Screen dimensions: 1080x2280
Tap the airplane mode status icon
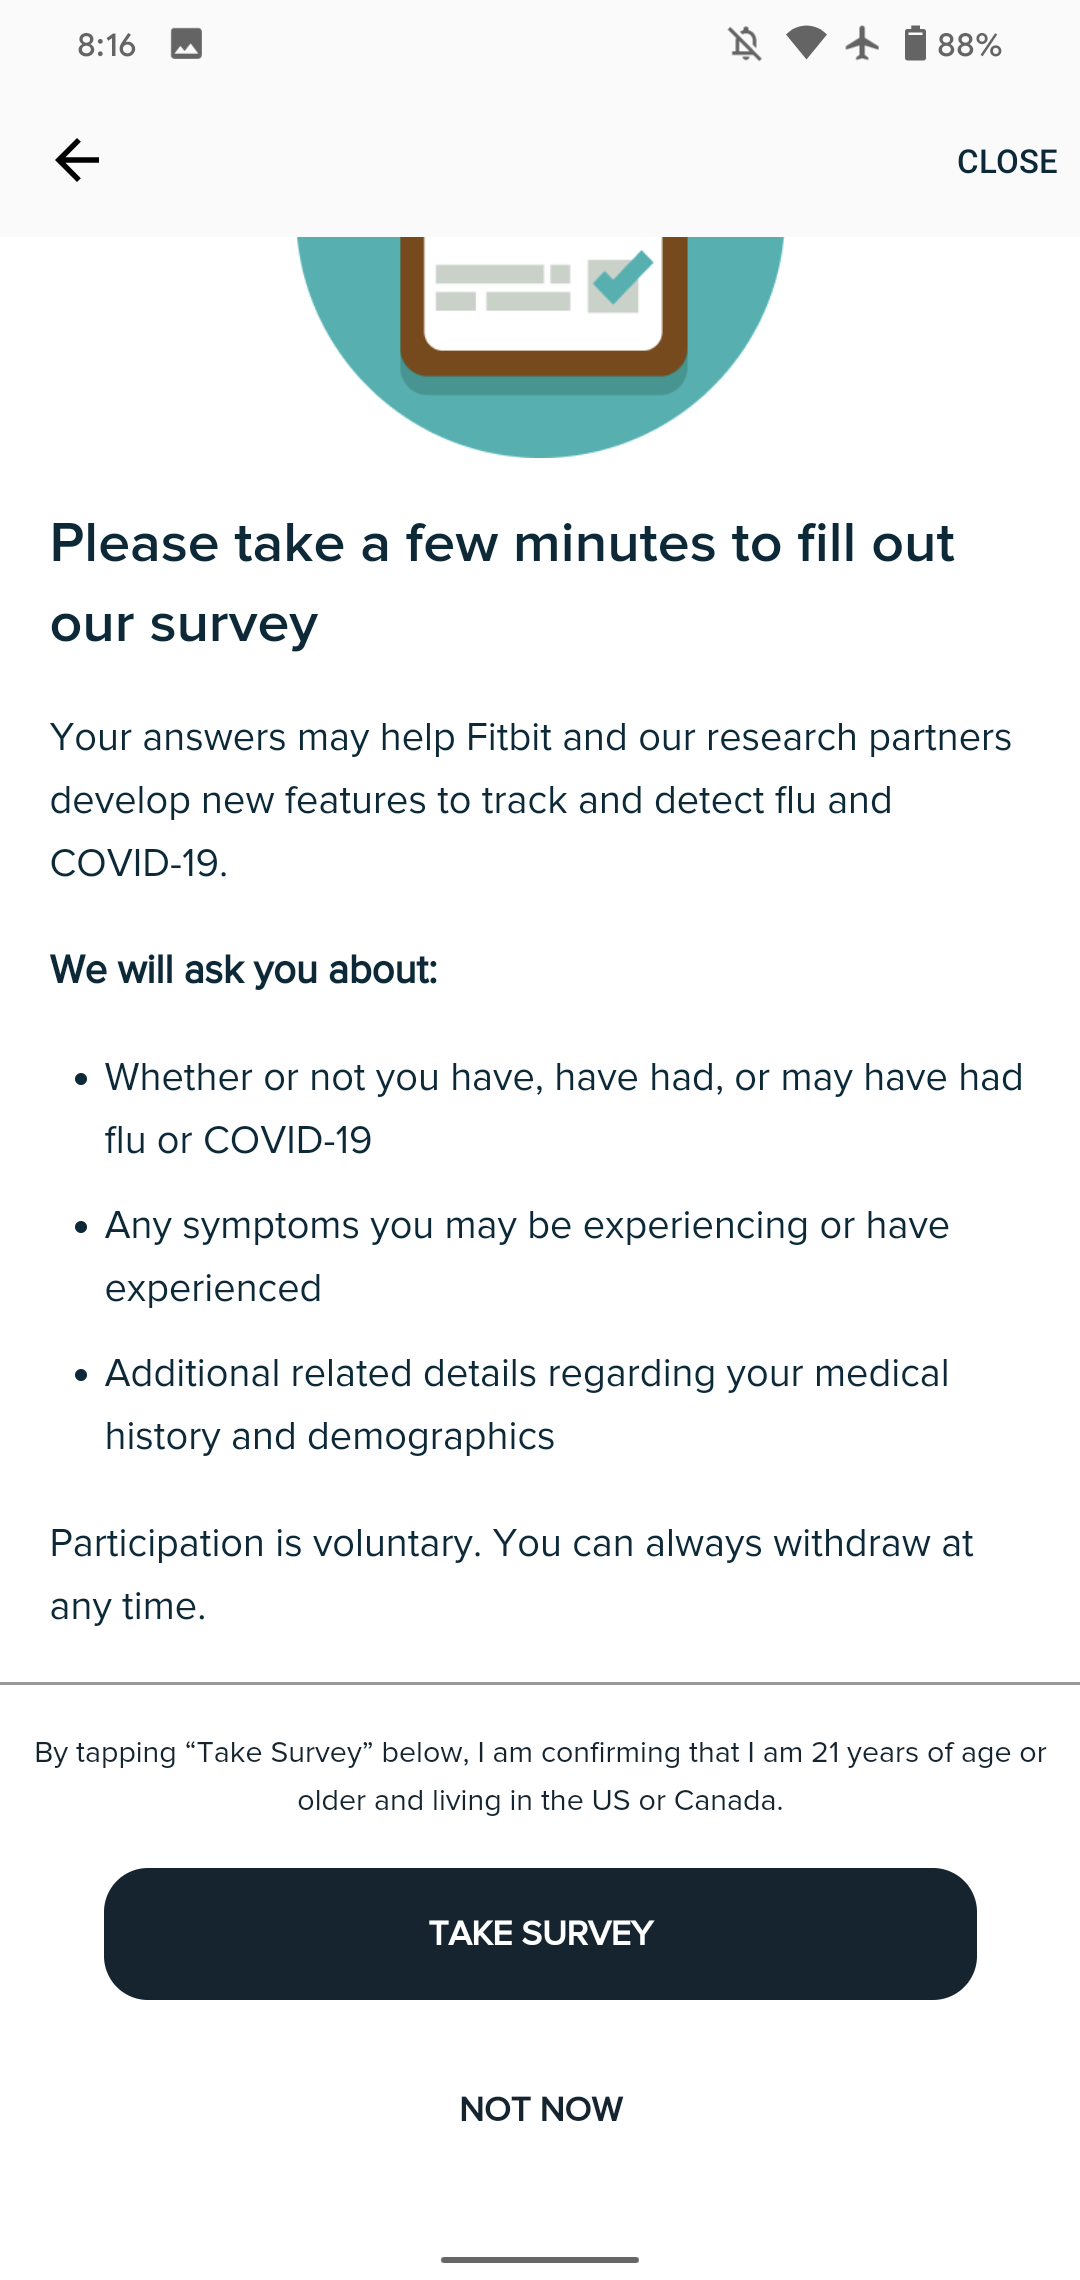[862, 44]
